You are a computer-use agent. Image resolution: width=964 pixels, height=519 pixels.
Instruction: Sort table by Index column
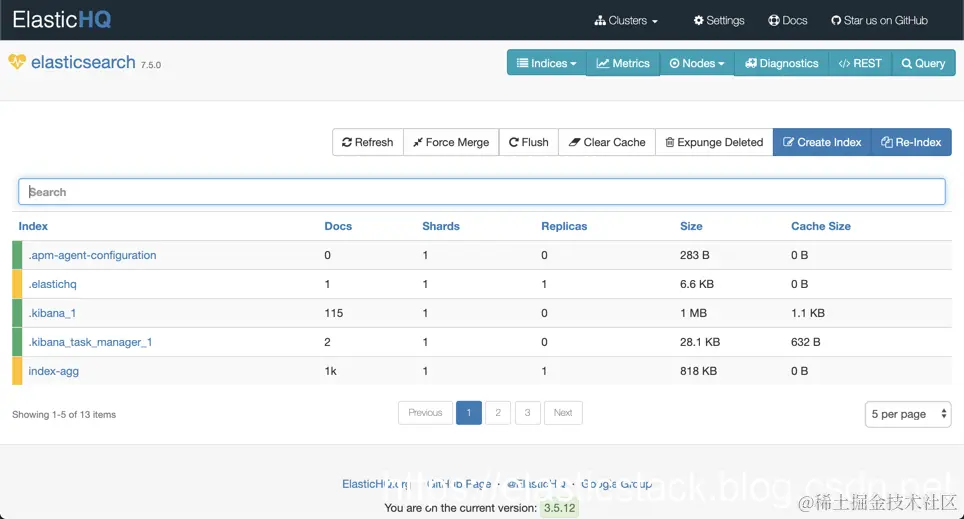(x=33, y=226)
